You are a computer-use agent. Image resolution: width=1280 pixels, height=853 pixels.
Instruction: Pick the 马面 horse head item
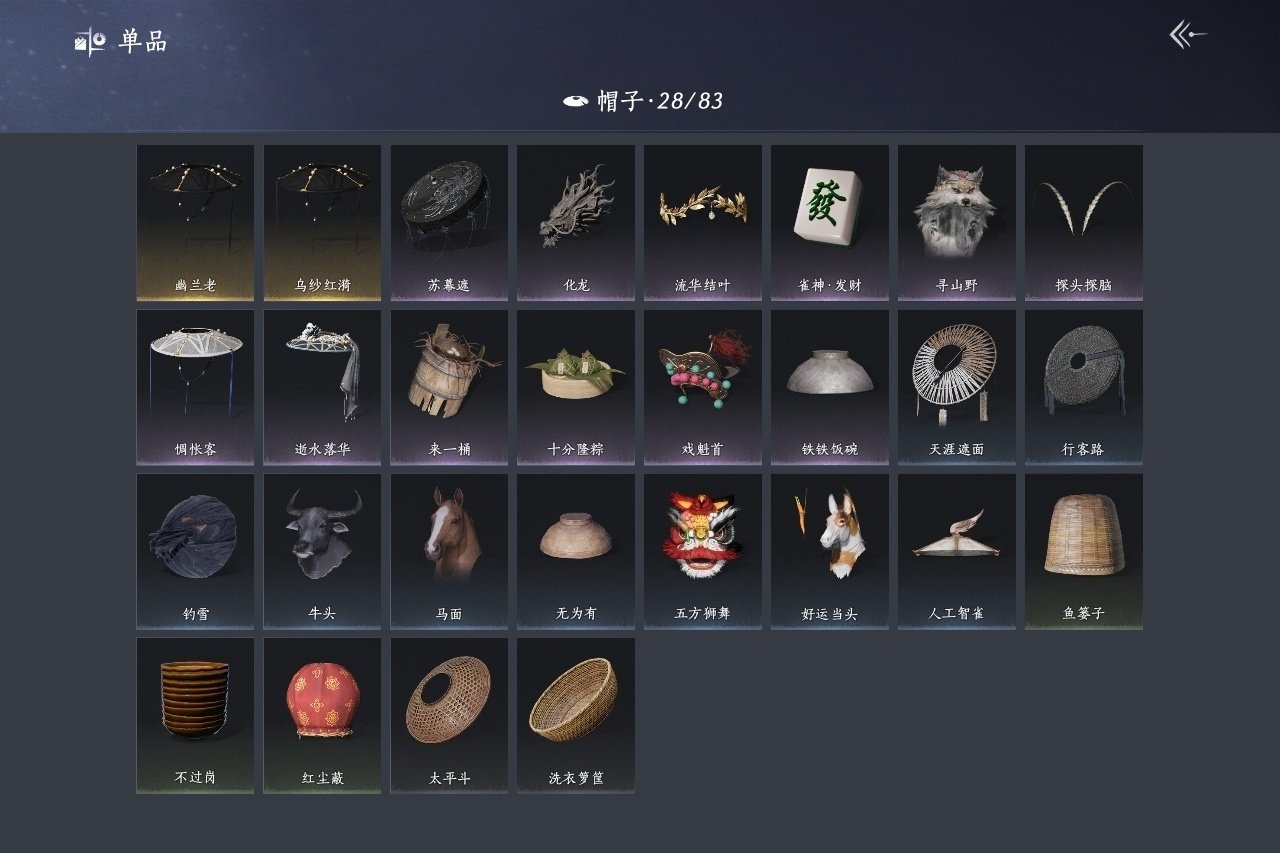[449, 551]
